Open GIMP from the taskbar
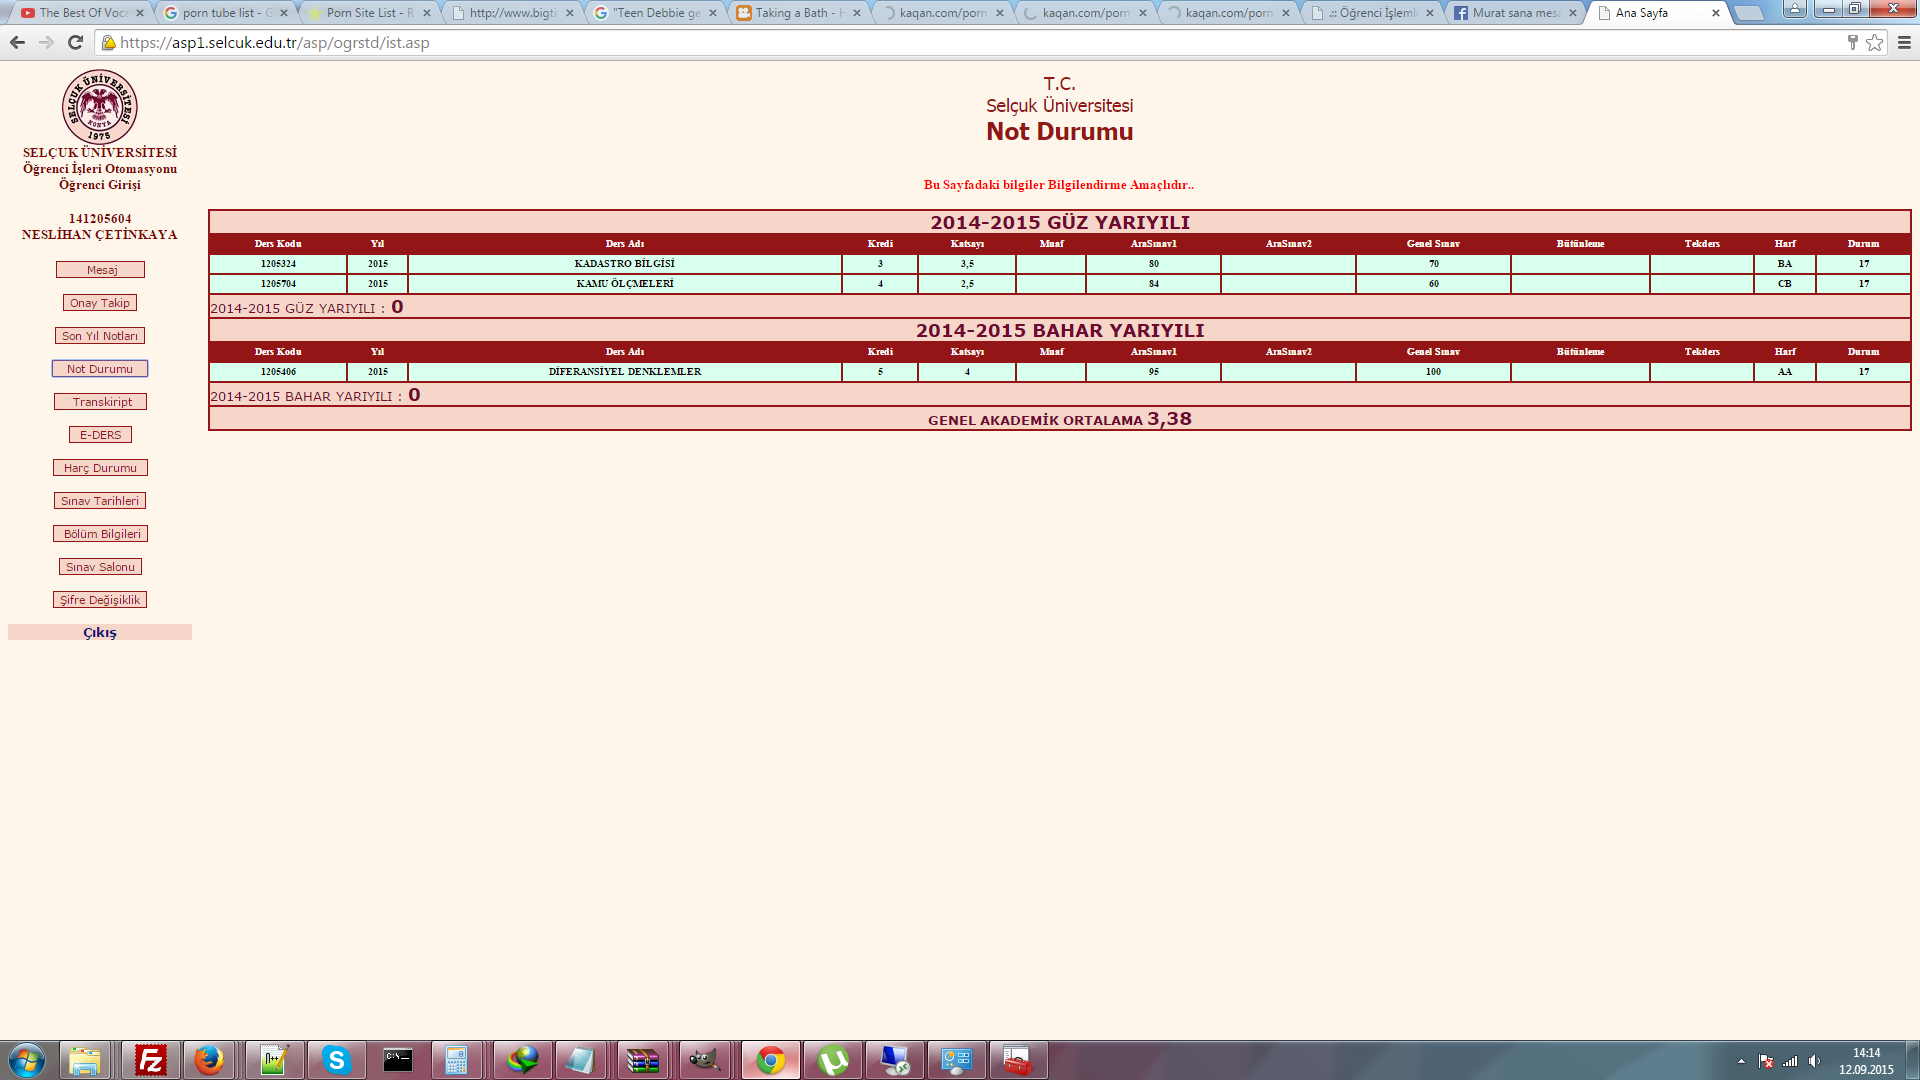The width and height of the screenshot is (1920, 1080). [705, 1060]
